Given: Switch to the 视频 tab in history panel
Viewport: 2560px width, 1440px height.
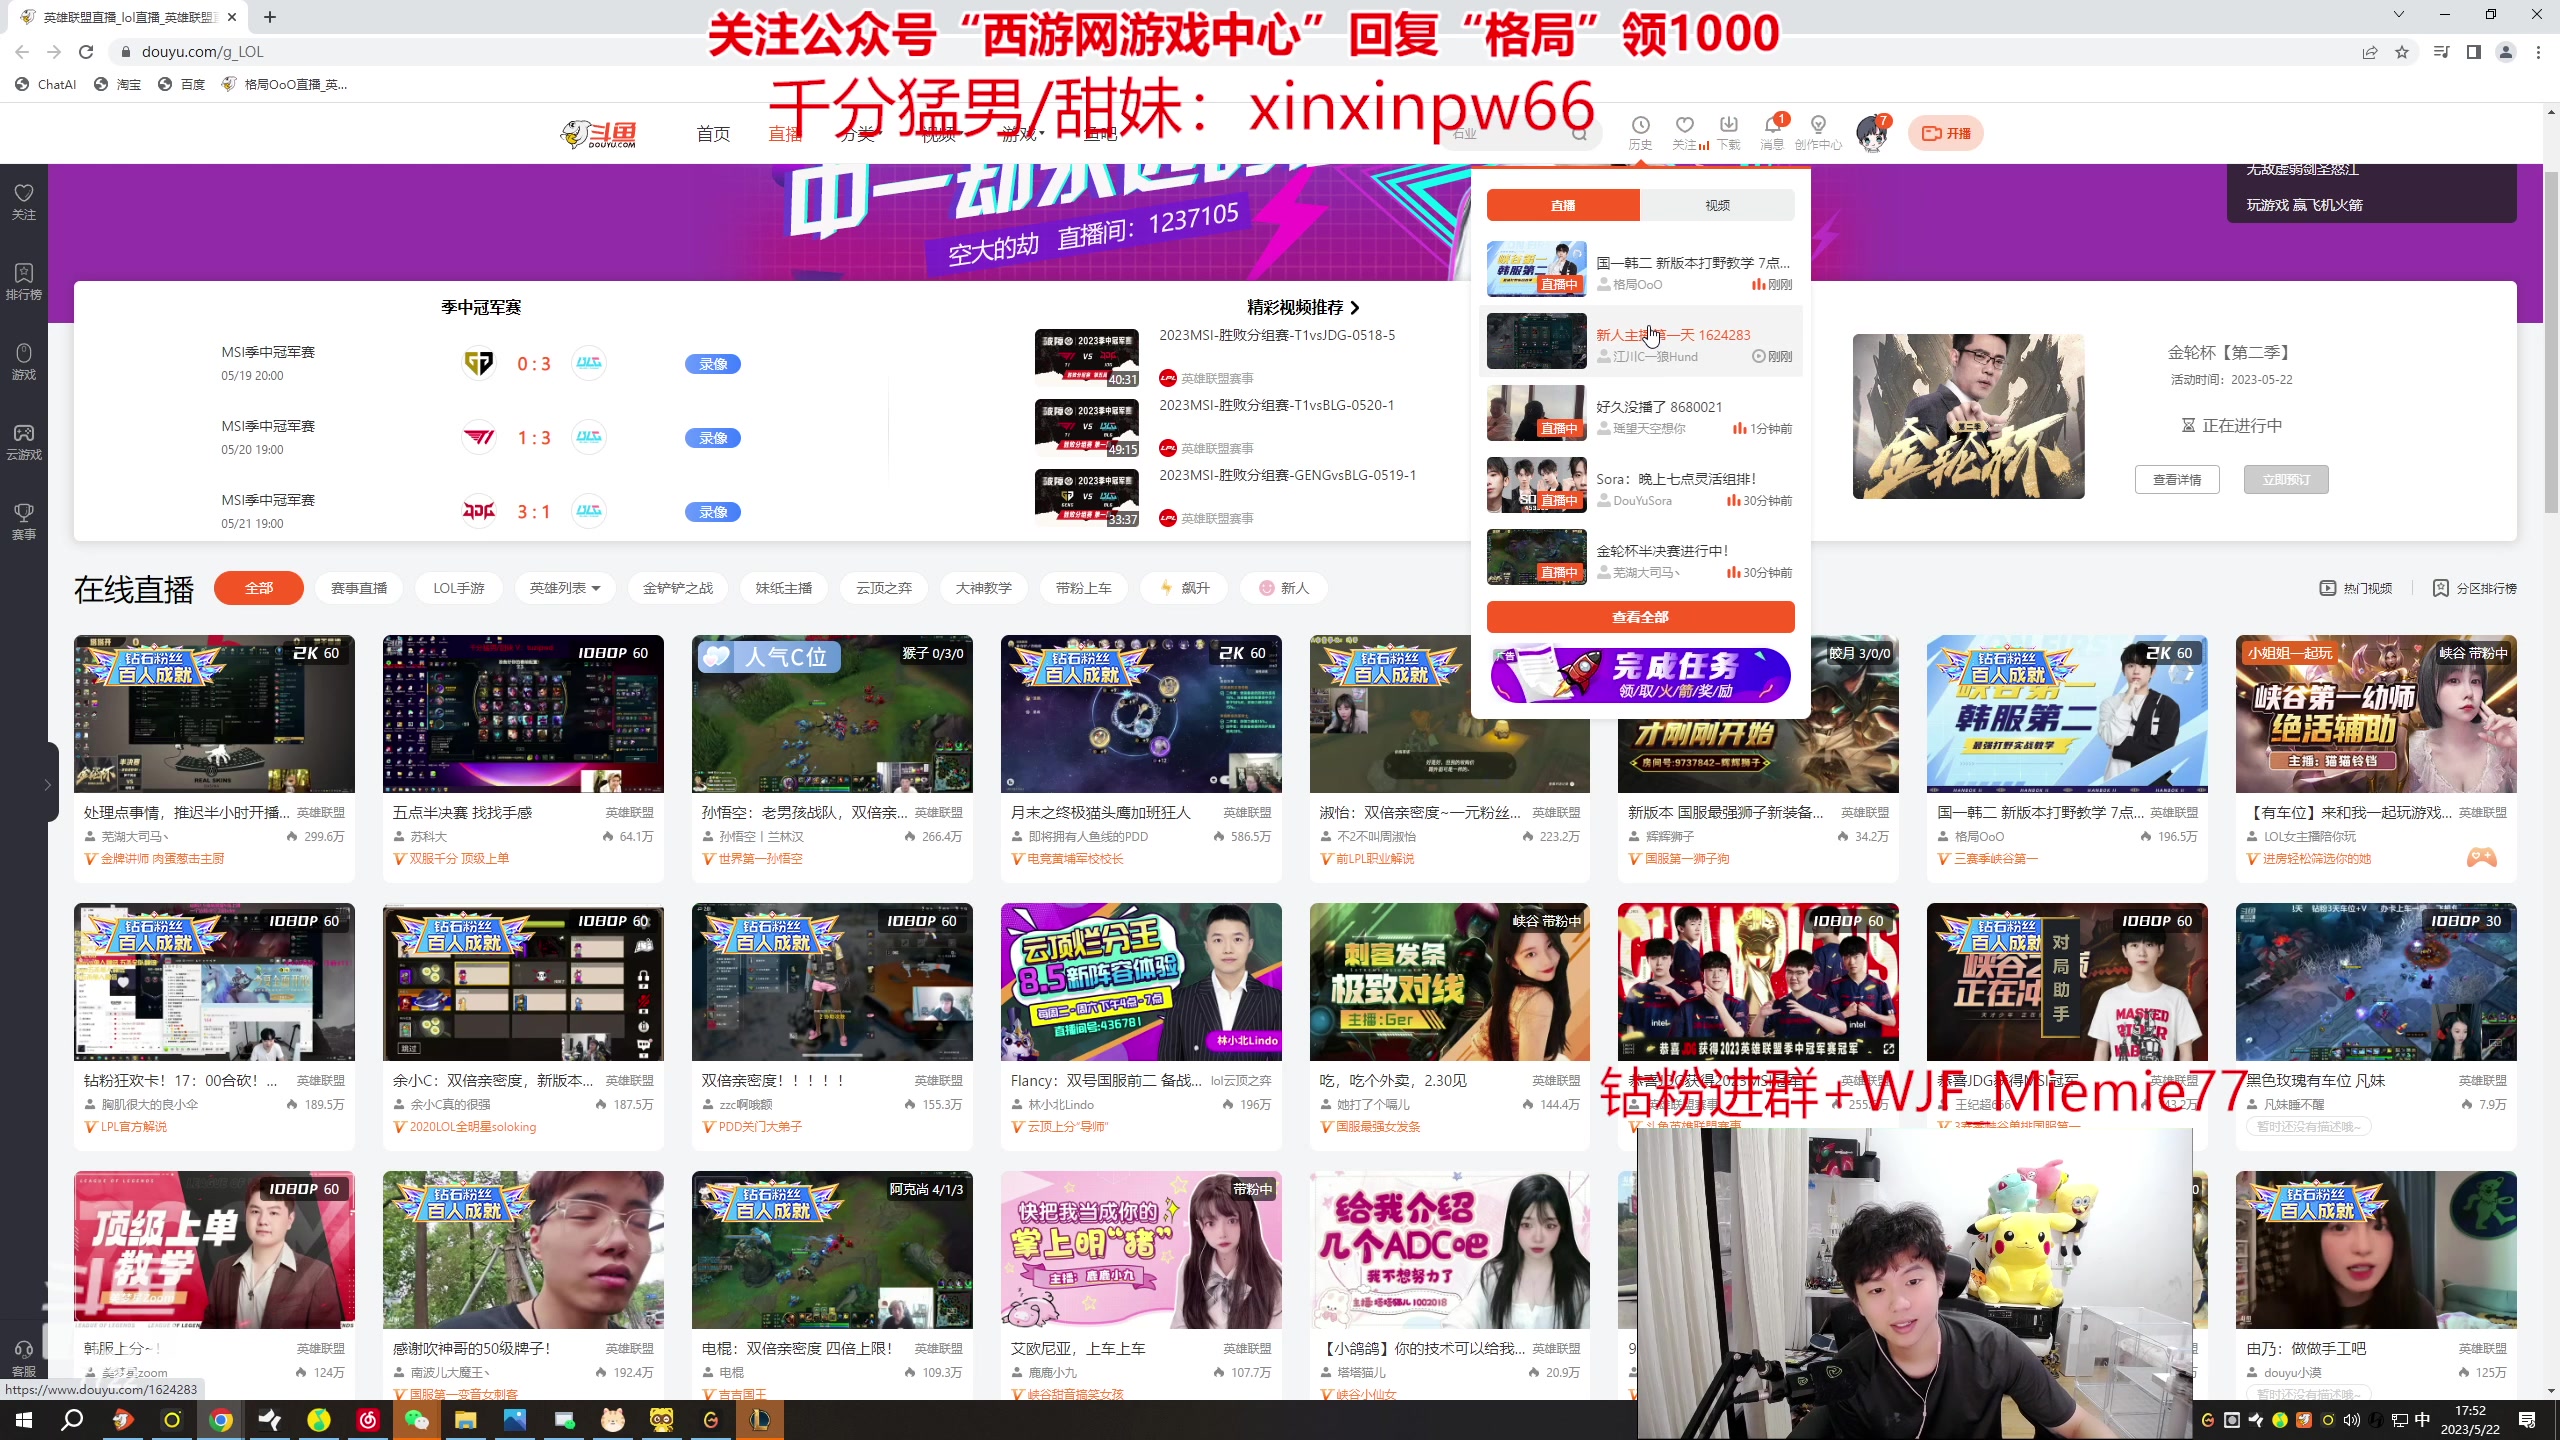Looking at the screenshot, I should tap(1717, 205).
